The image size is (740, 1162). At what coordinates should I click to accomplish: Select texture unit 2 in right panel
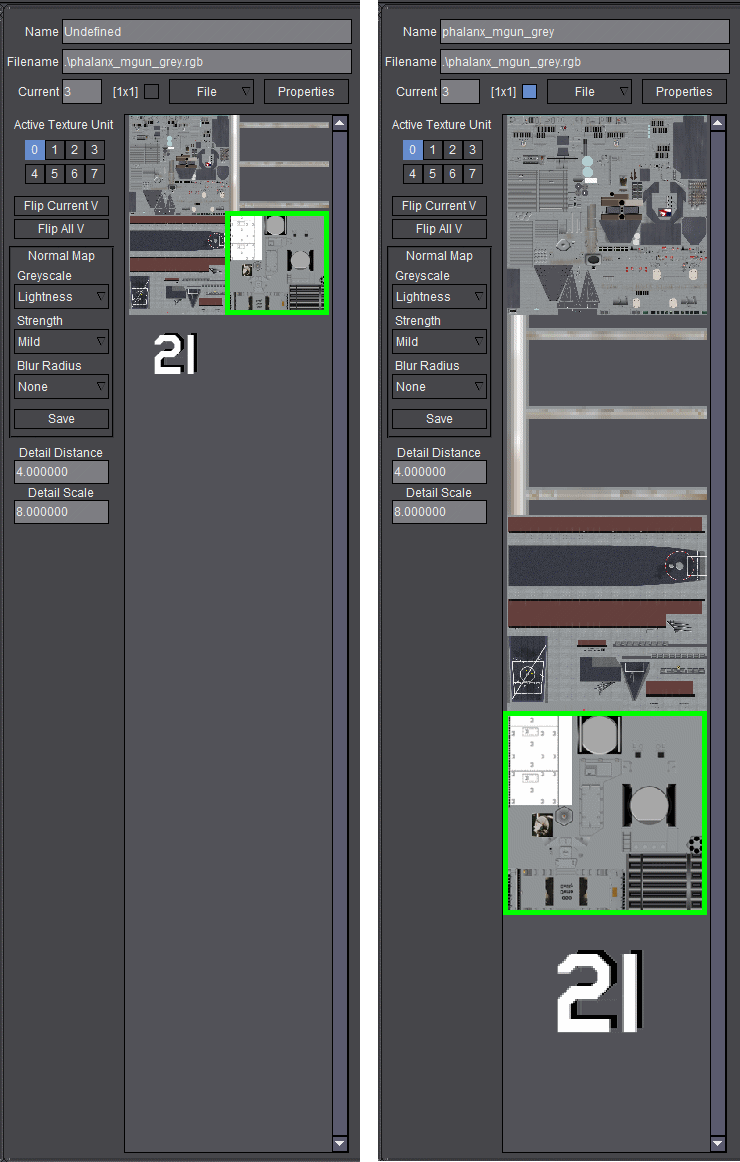pos(453,150)
